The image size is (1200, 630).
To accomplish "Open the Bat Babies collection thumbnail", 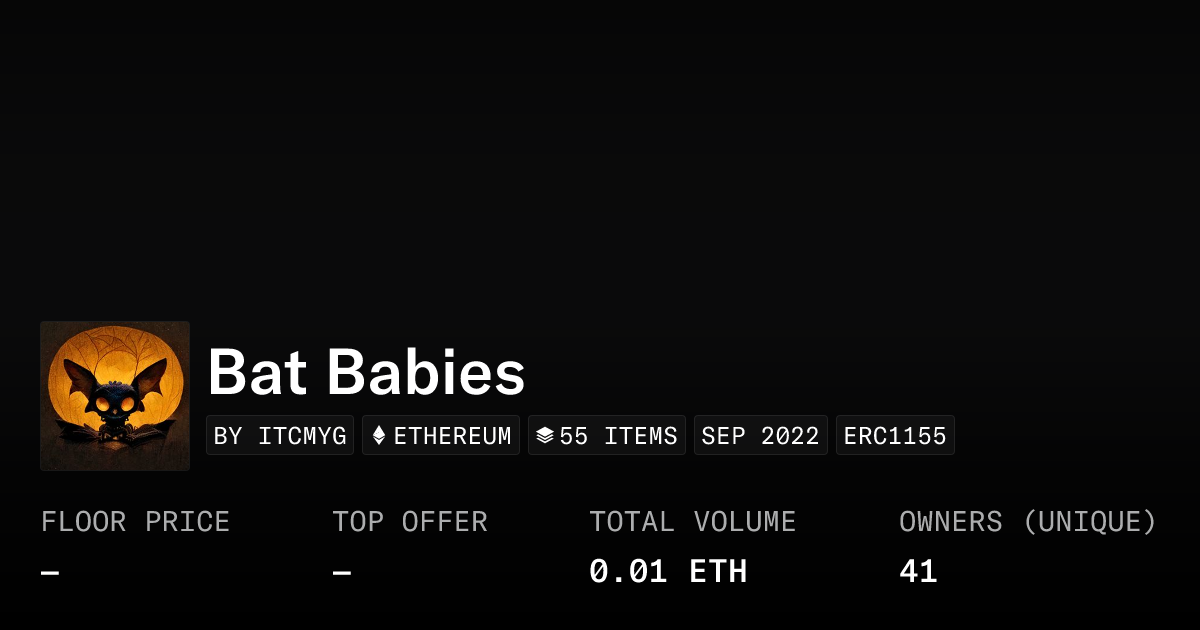I will click(115, 396).
